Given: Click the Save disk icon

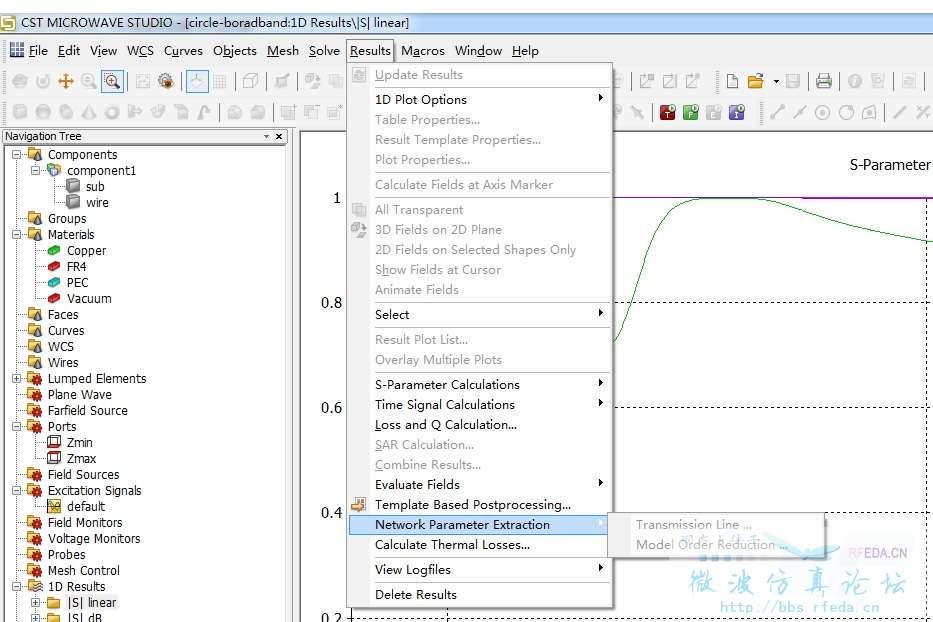Looking at the screenshot, I should pos(793,81).
